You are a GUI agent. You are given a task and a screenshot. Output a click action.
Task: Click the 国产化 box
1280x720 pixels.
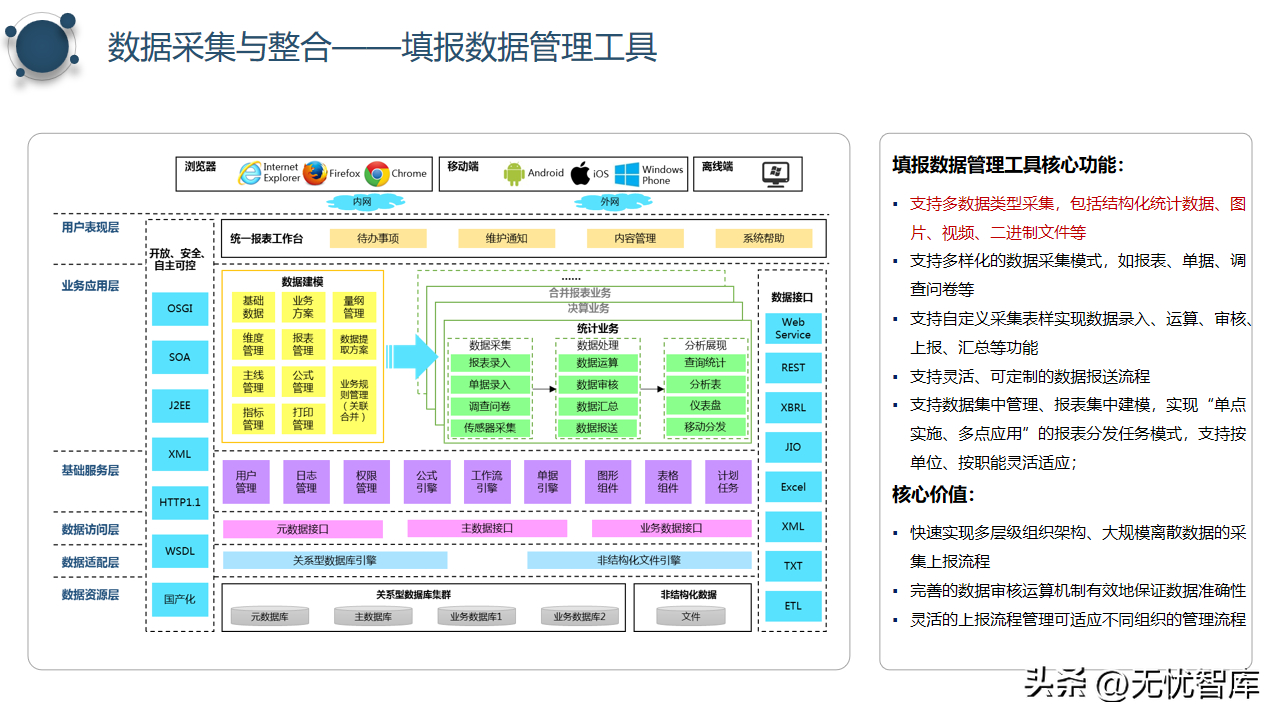[180, 599]
